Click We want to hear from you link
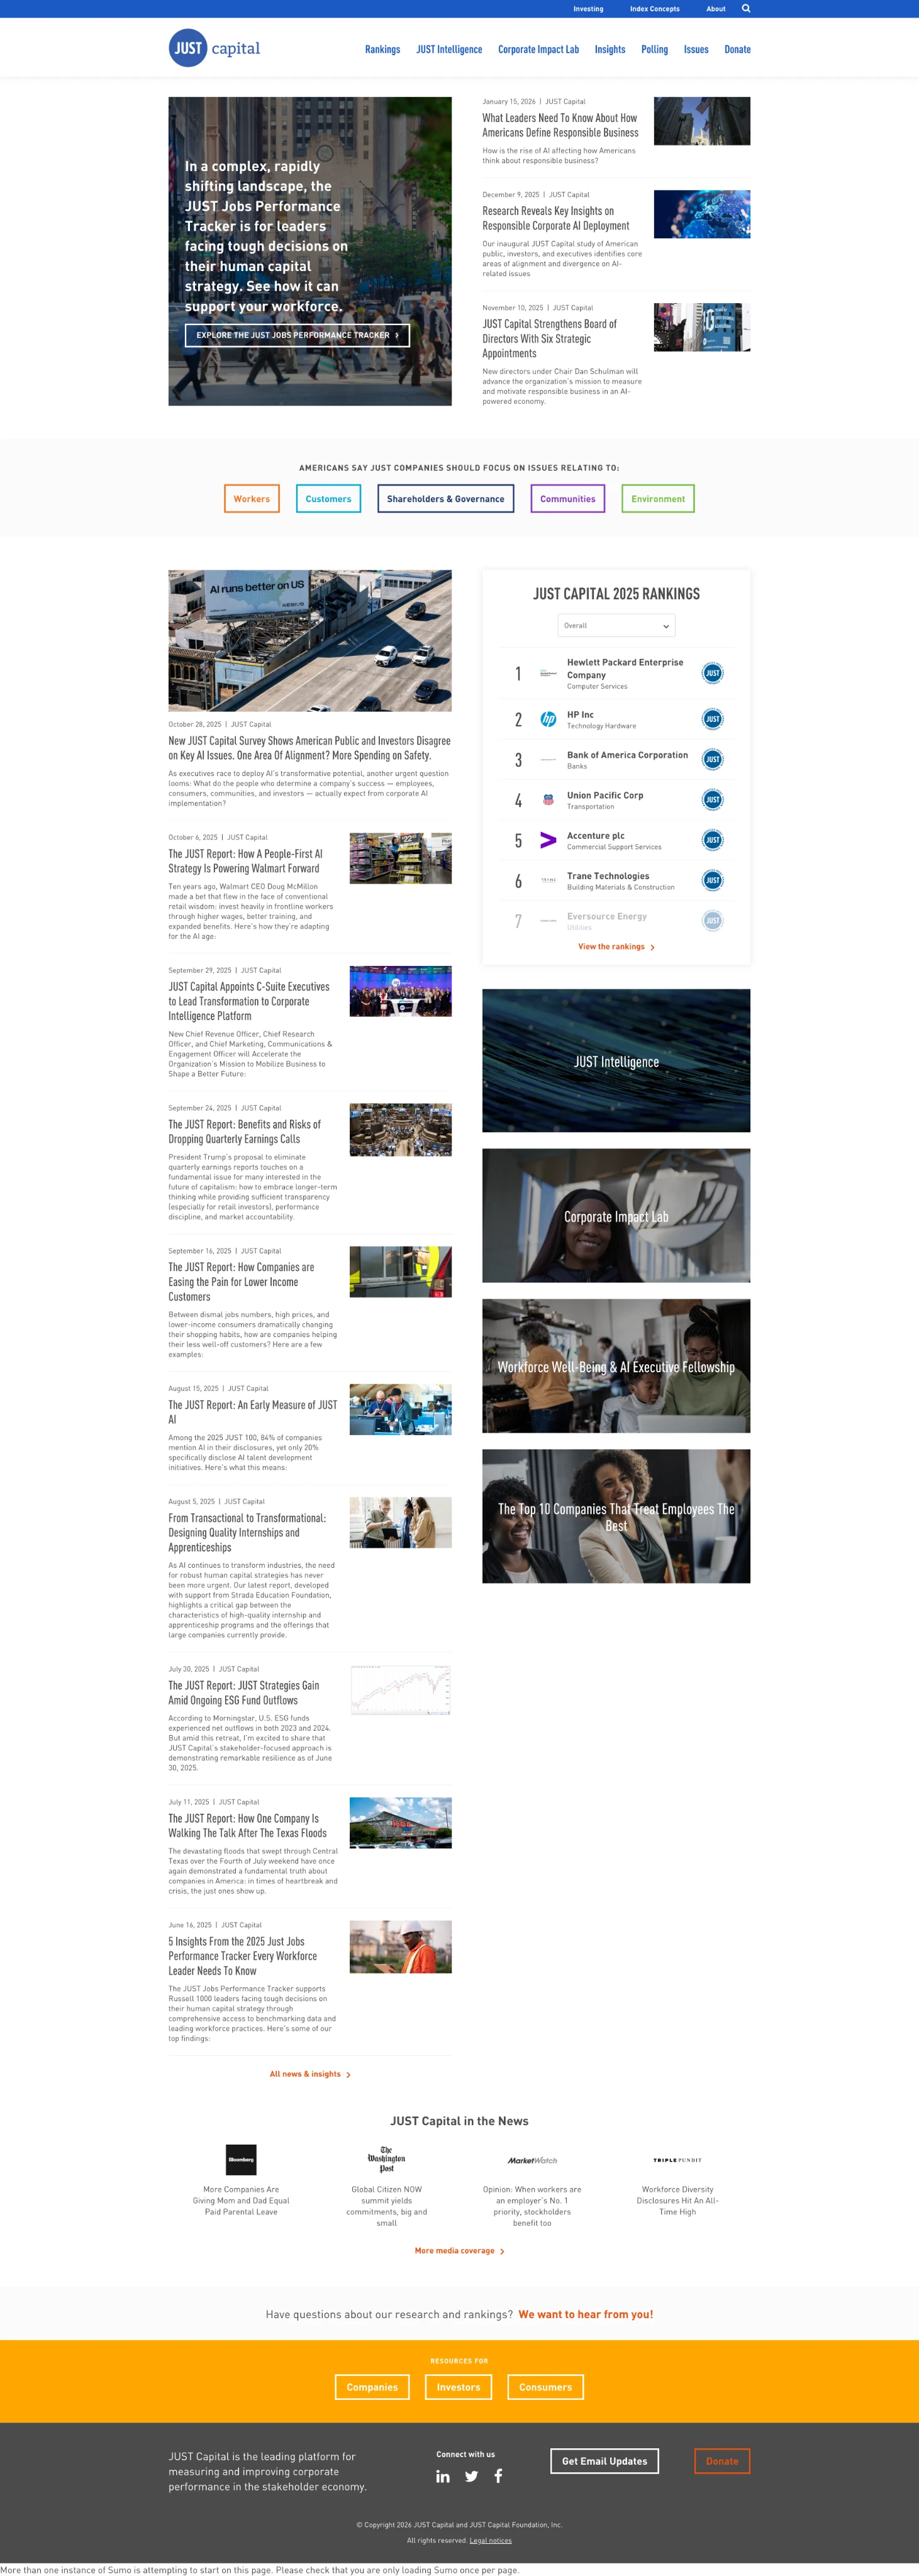Viewport: 919px width, 2576px height. click(585, 2314)
